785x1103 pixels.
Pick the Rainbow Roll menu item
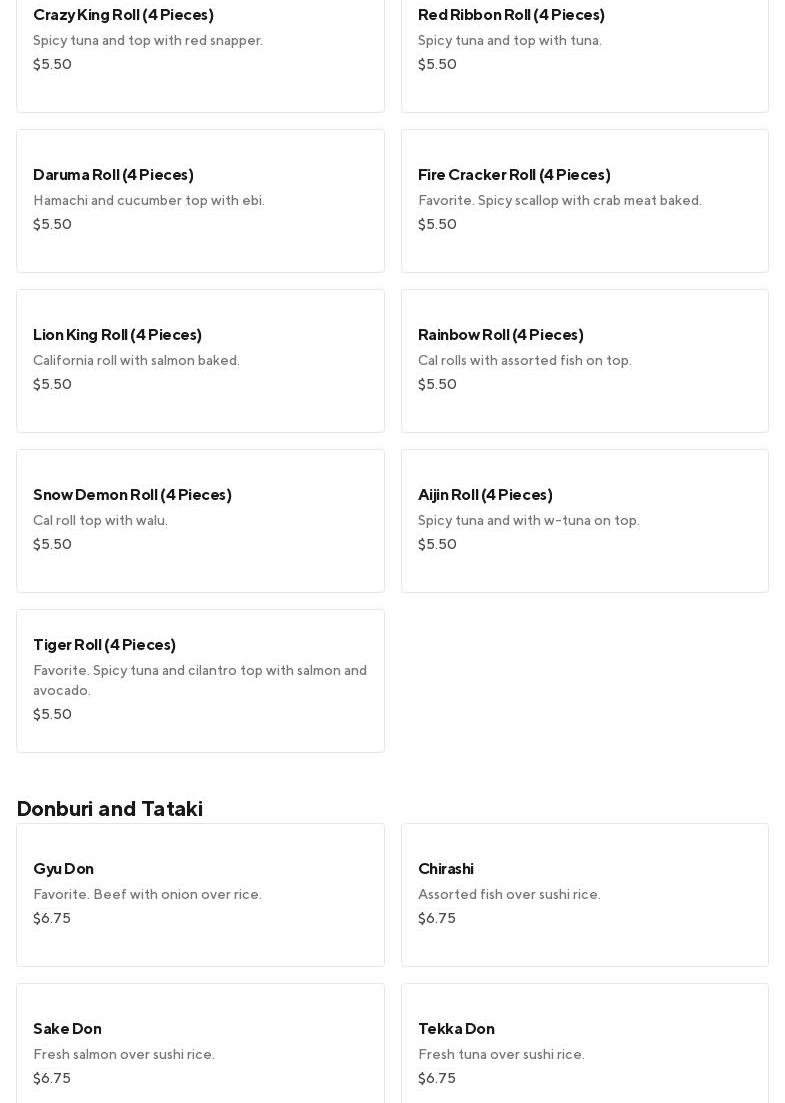click(x=584, y=360)
